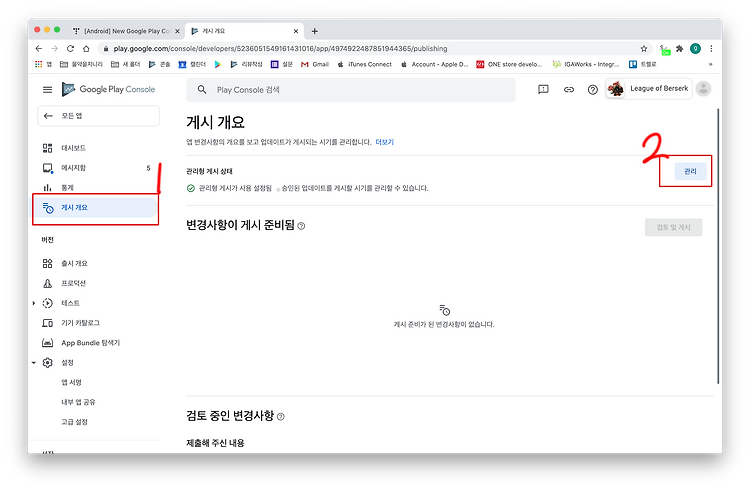
Task: Click the back arrow beside 모든 앱
Action: click(x=48, y=116)
